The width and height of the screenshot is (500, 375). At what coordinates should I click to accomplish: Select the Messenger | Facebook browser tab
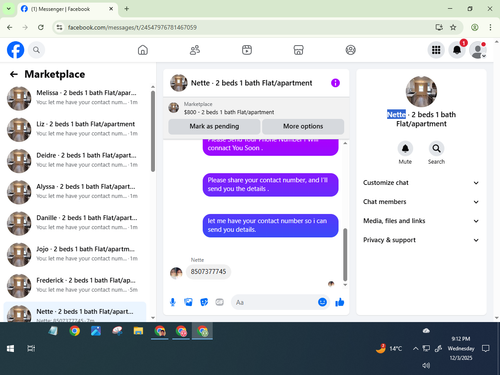click(67, 9)
